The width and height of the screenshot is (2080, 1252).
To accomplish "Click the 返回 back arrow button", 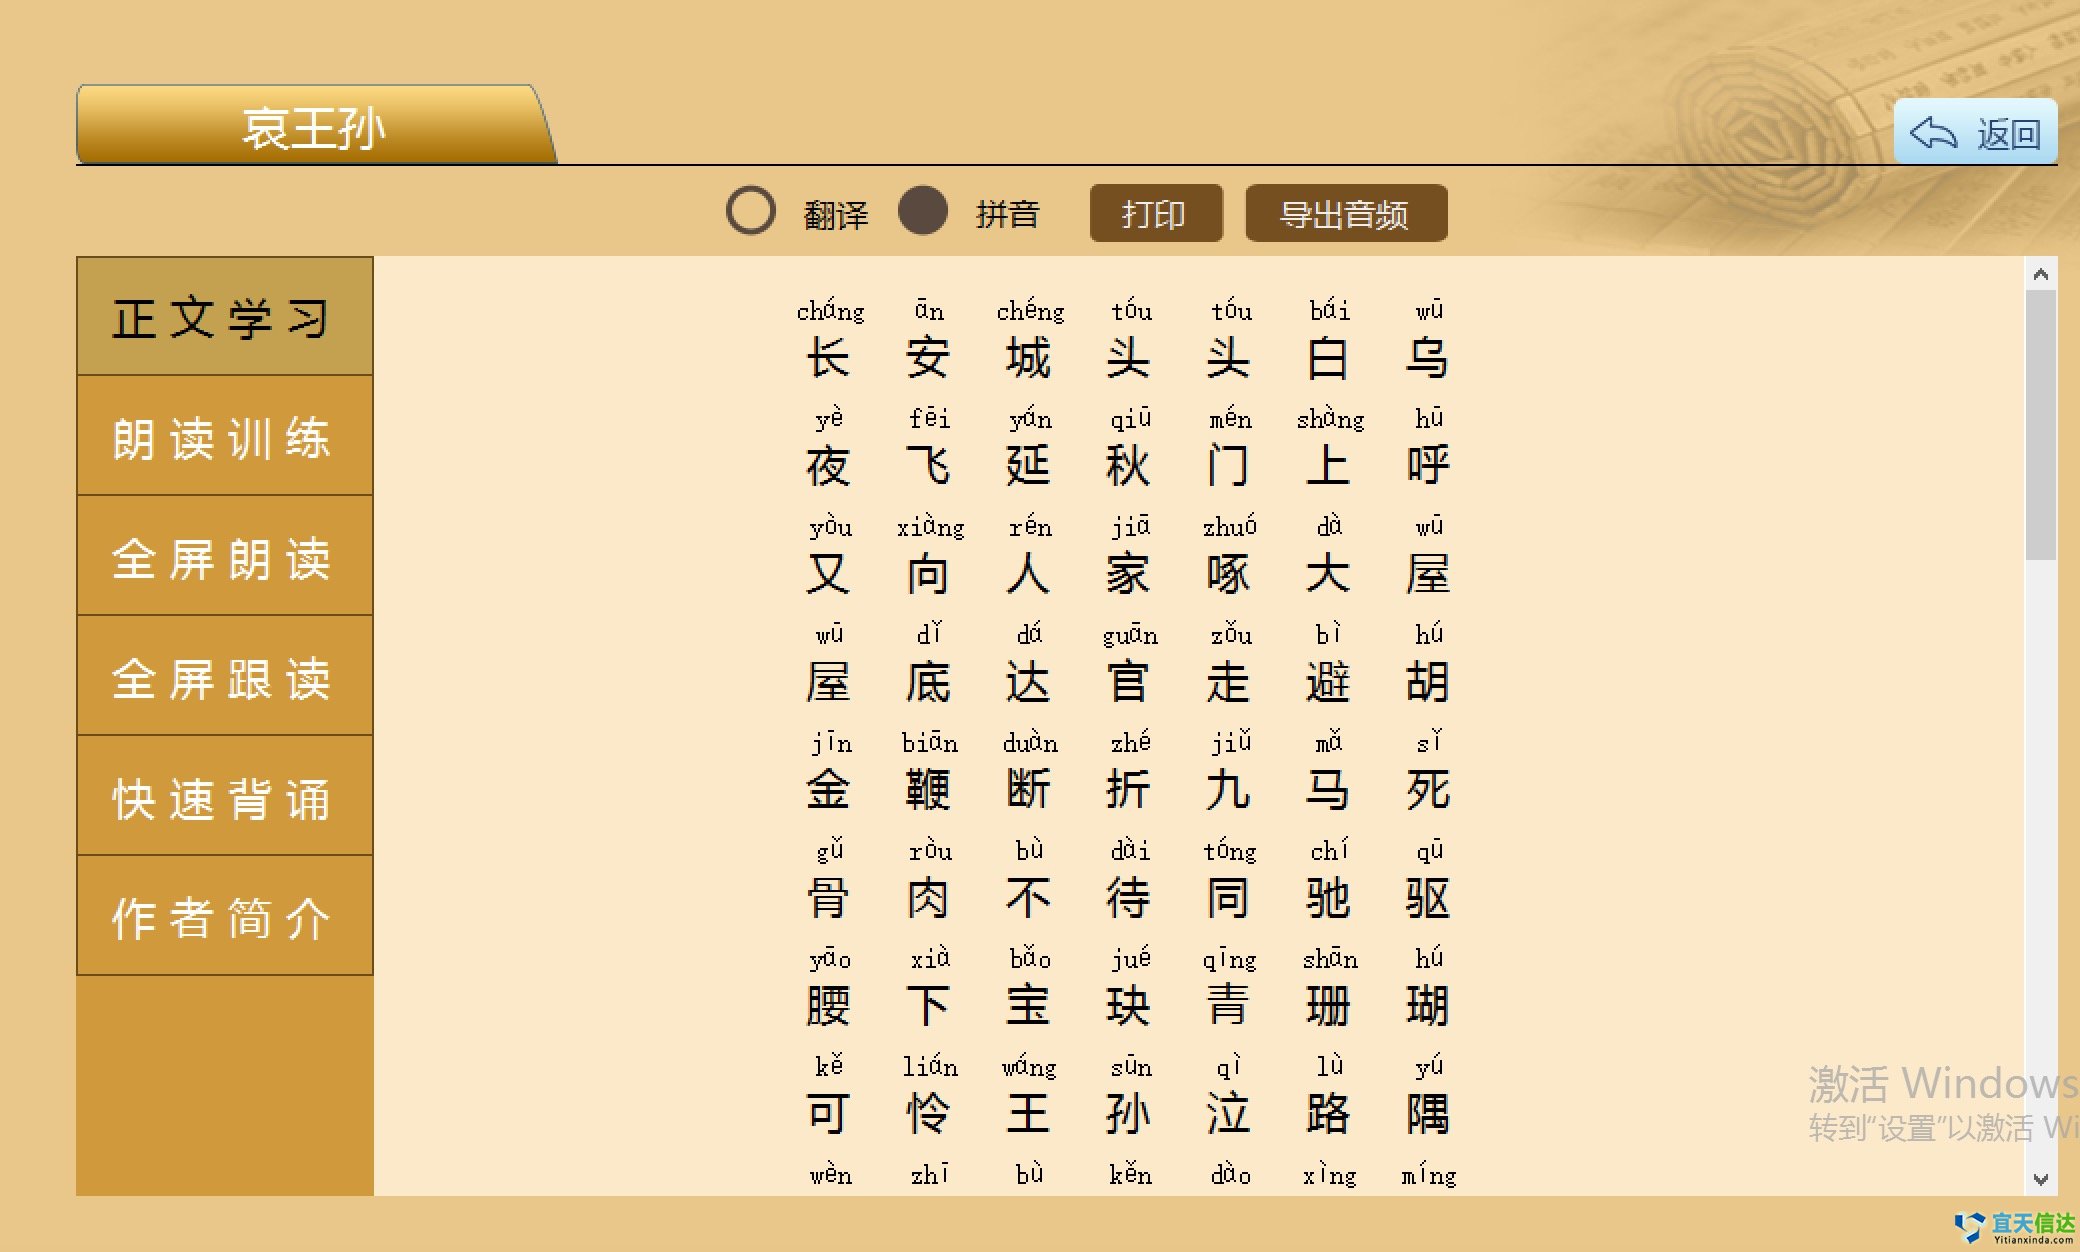I will [1975, 133].
